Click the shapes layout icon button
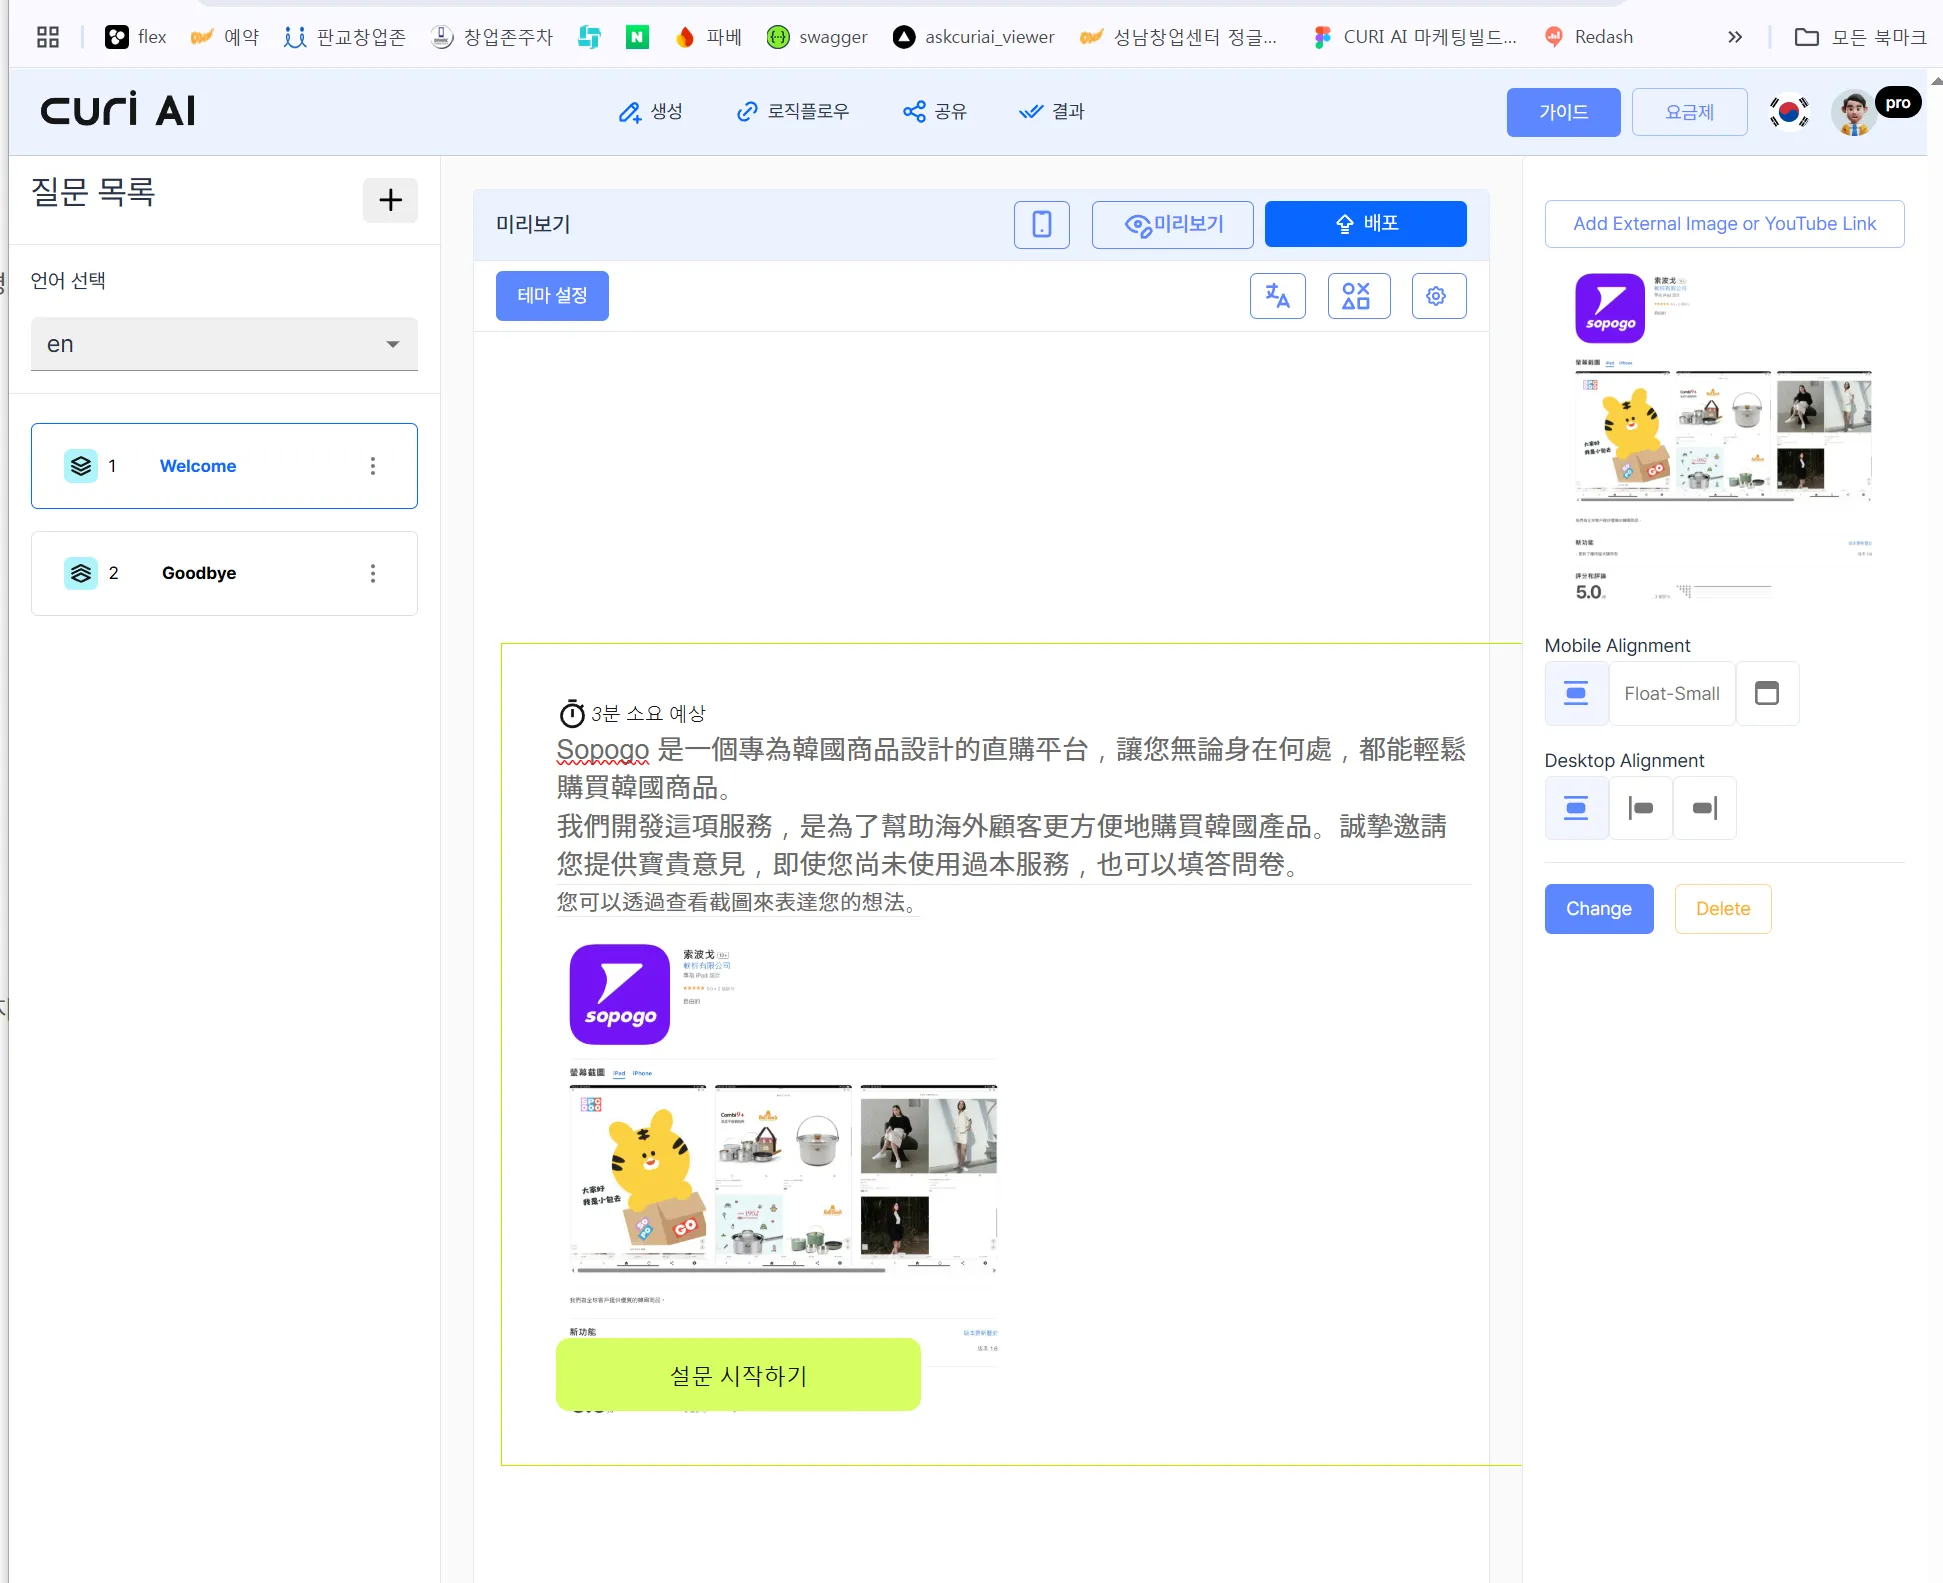Viewport: 1943px width, 1583px height. coord(1358,296)
